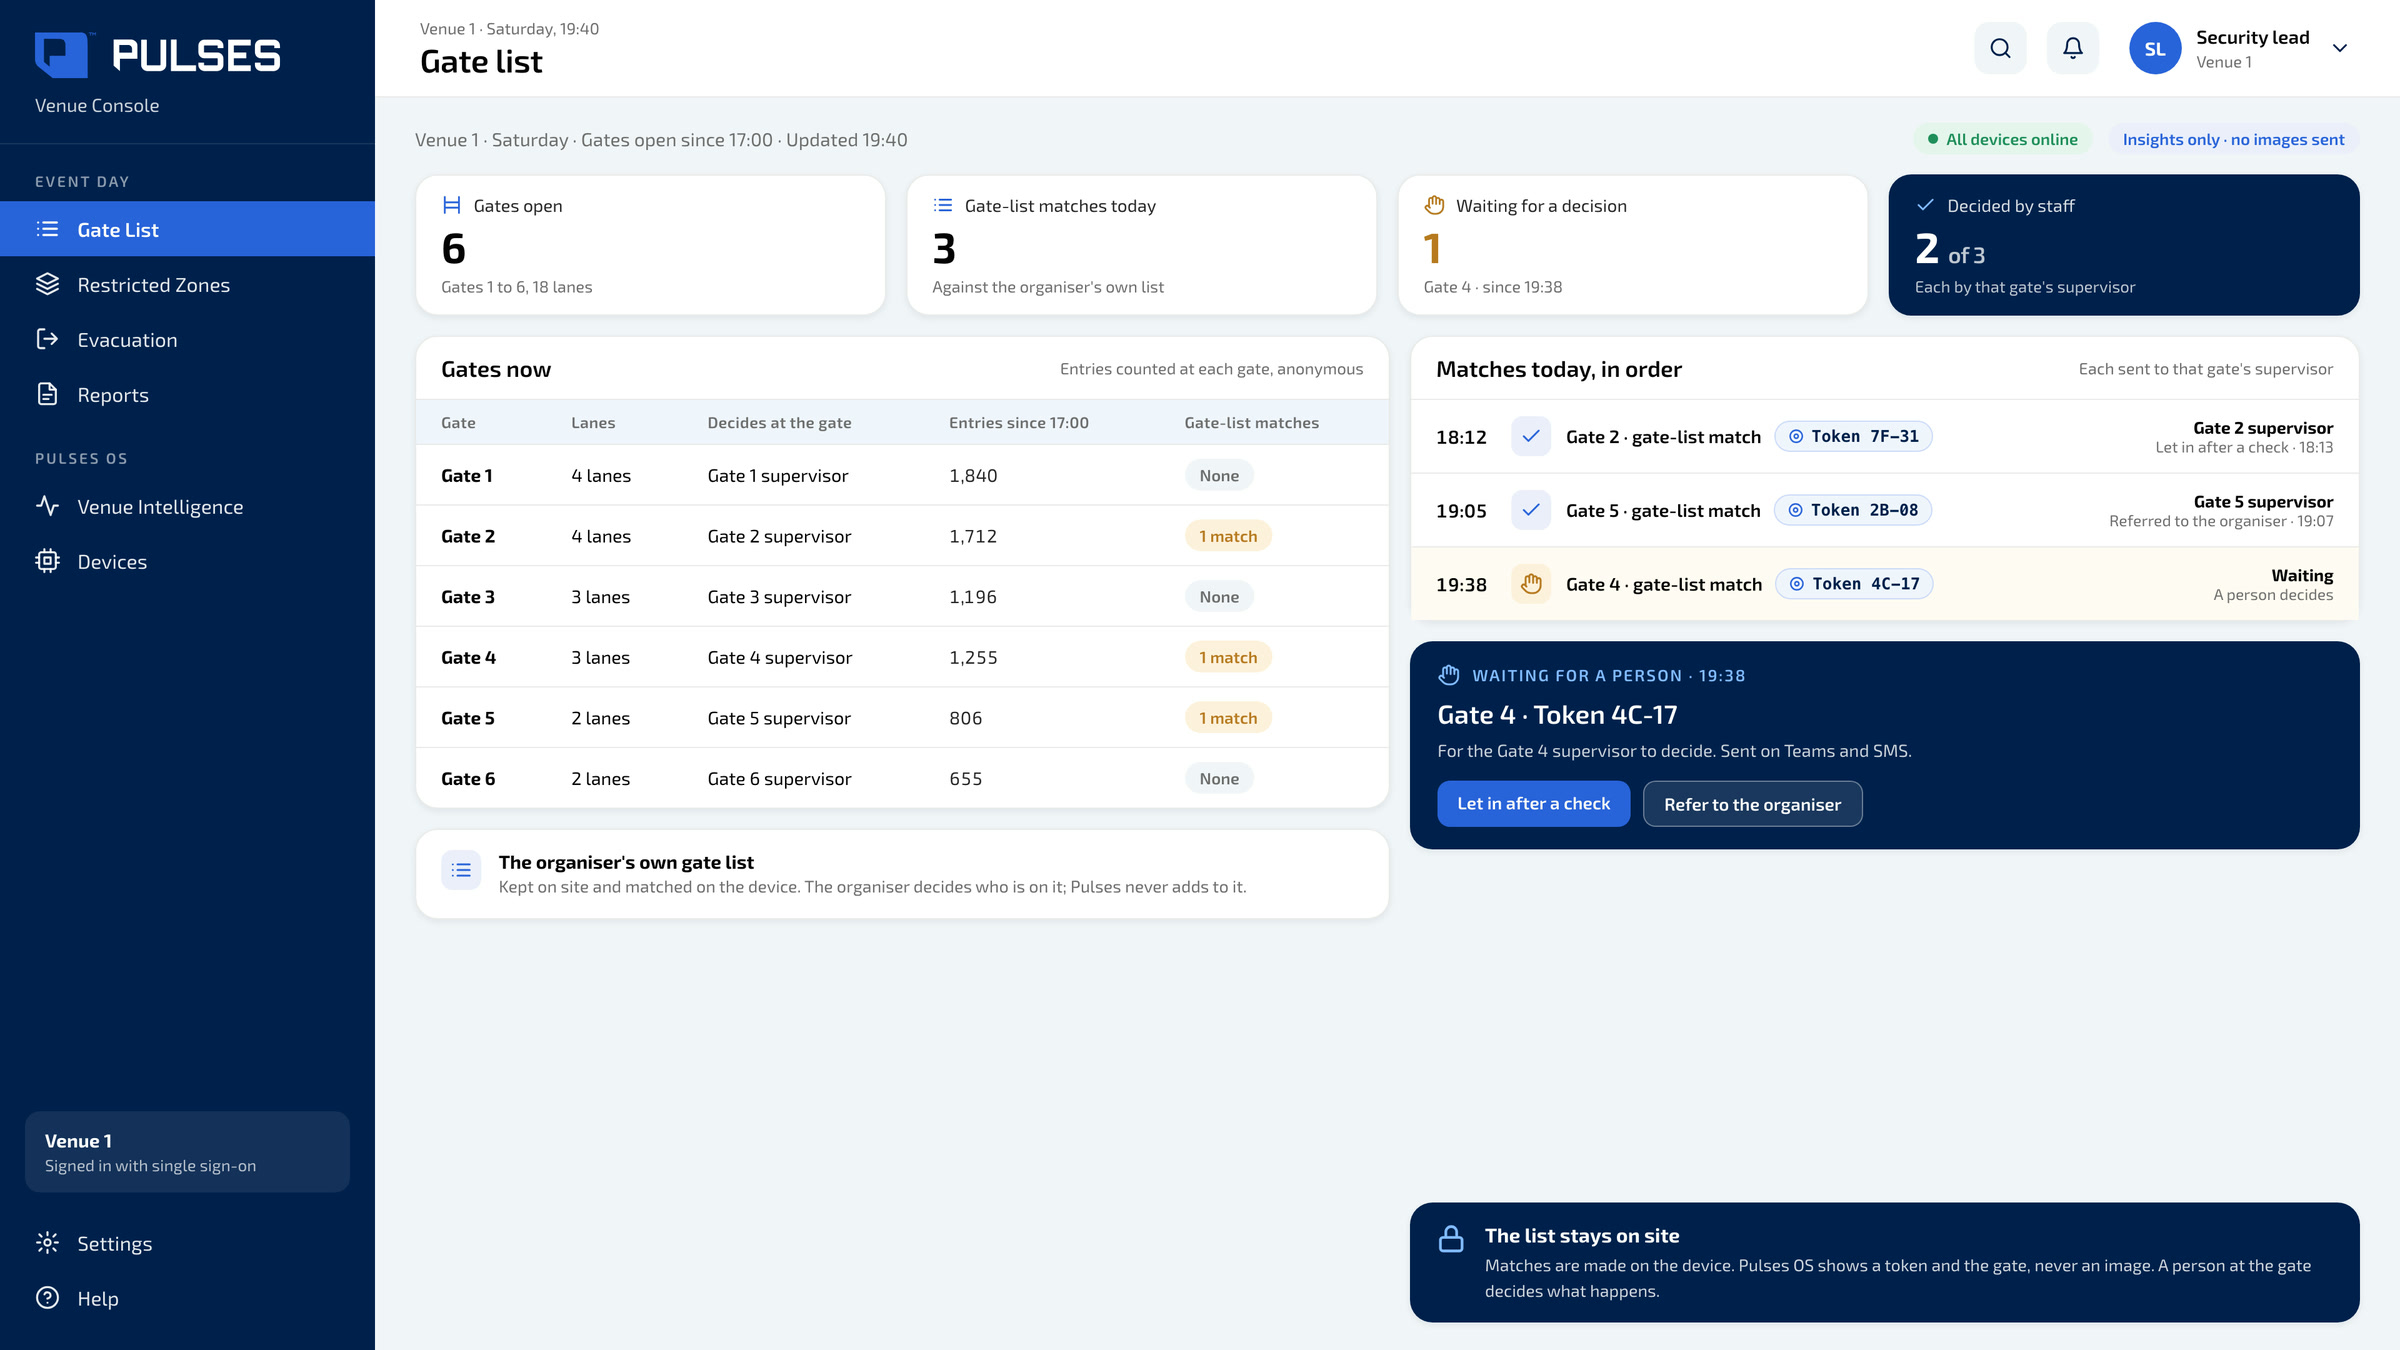Go to Evacuation page
This screenshot has width=2400, height=1350.
point(187,339)
